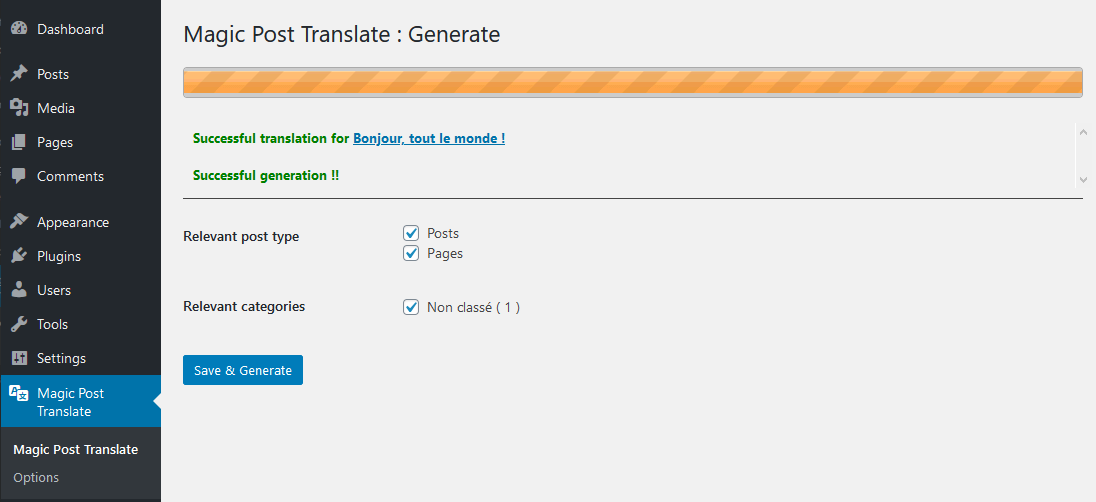
Task: Click the orange striped progress bar
Action: tap(633, 83)
